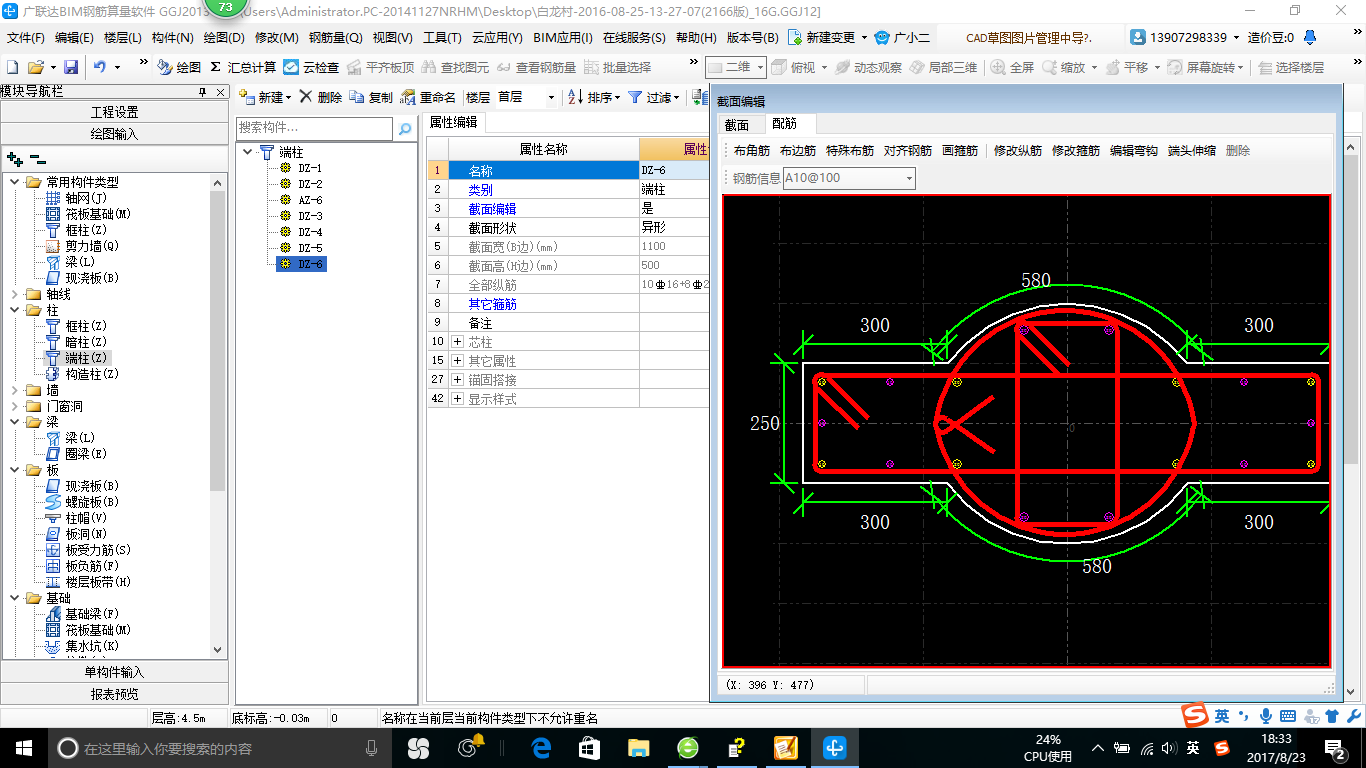
Task: Expand the 芯柱 property row
Action: (x=457, y=342)
